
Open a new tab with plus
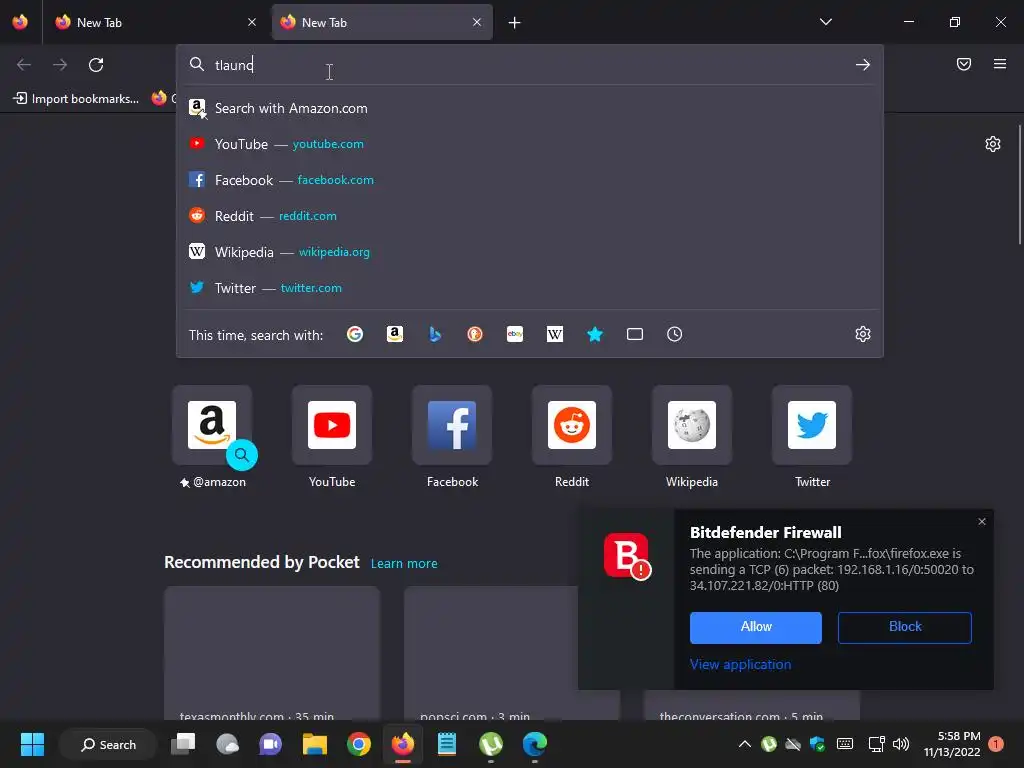coord(515,23)
